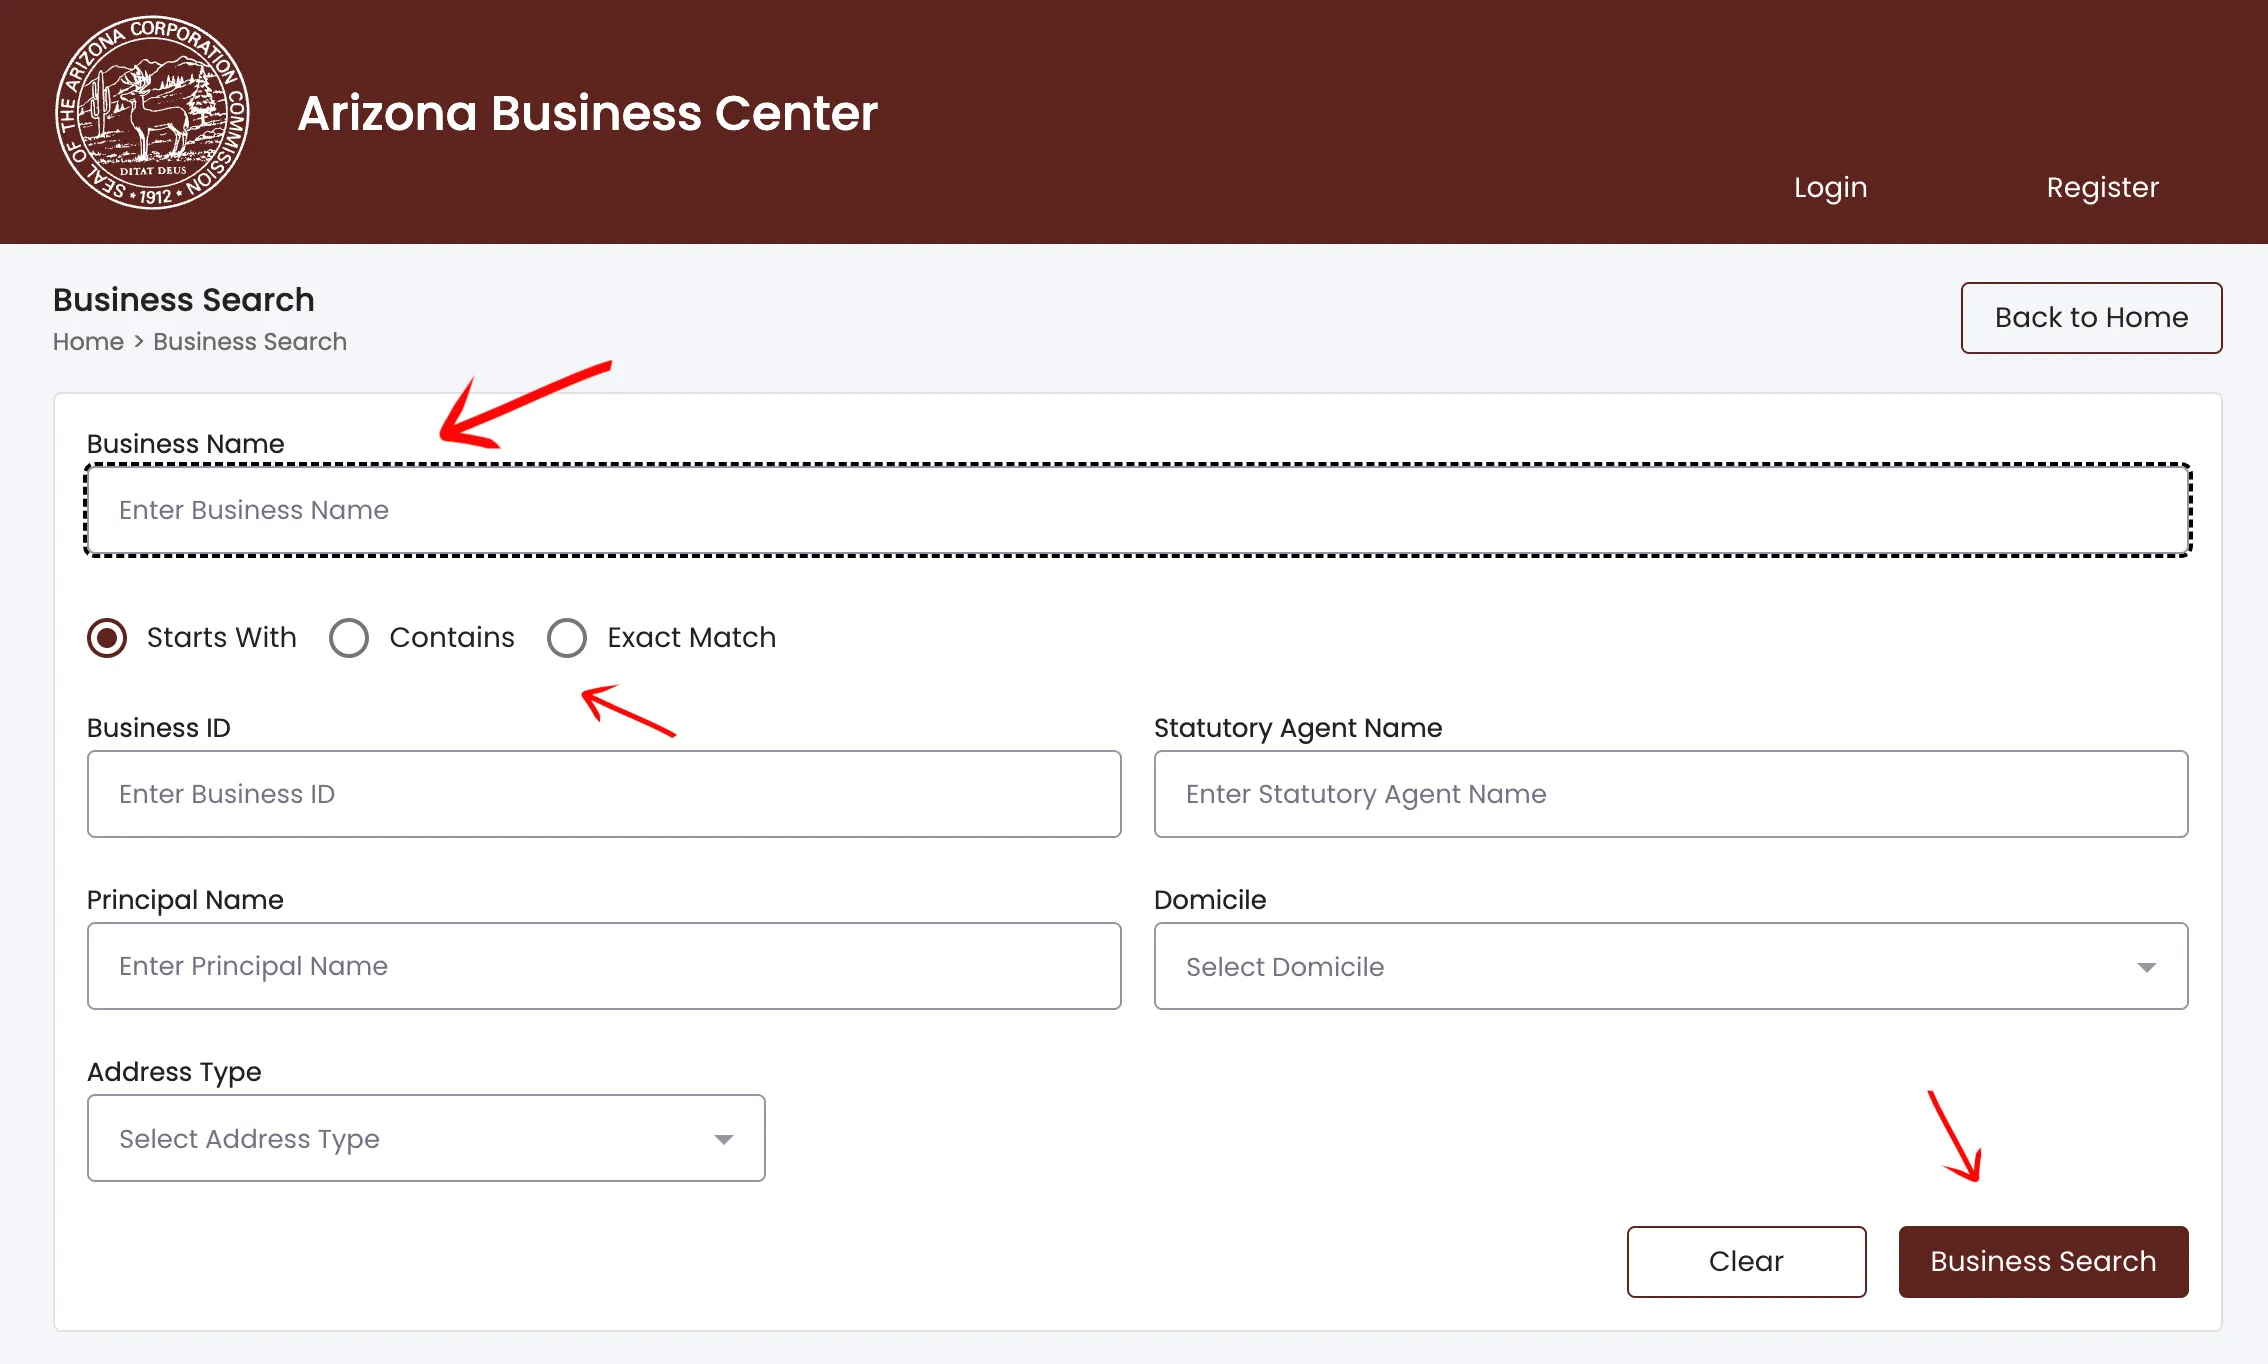Click the Clear button

pos(1746,1262)
